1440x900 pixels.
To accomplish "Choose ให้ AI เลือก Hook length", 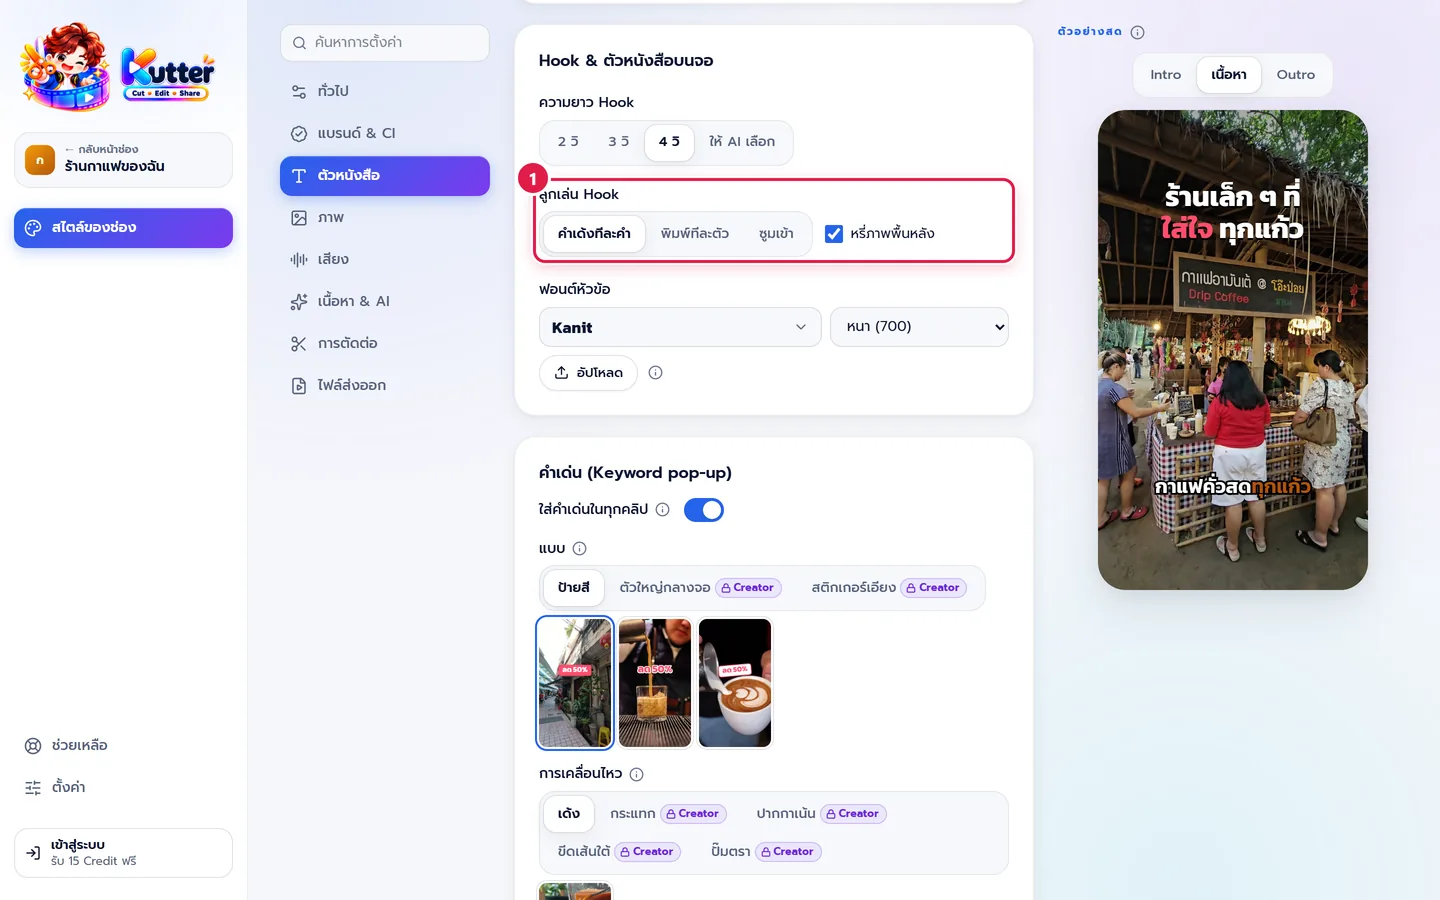I will pyautogui.click(x=742, y=142).
